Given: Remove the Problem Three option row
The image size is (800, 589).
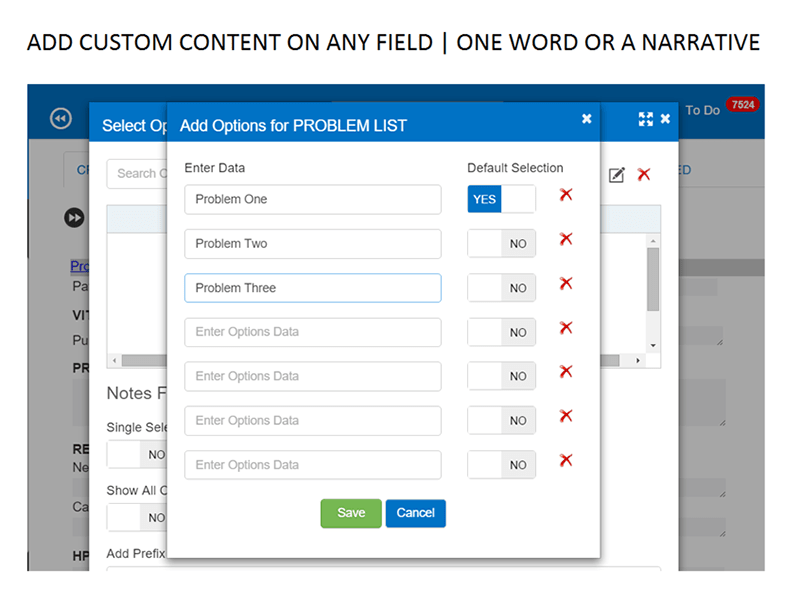Looking at the screenshot, I should 565,284.
